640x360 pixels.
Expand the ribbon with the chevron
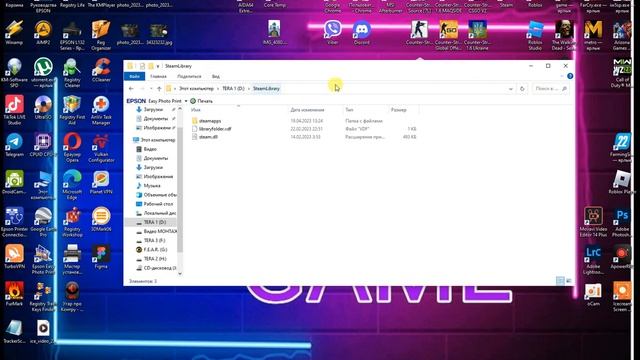click(x=562, y=76)
